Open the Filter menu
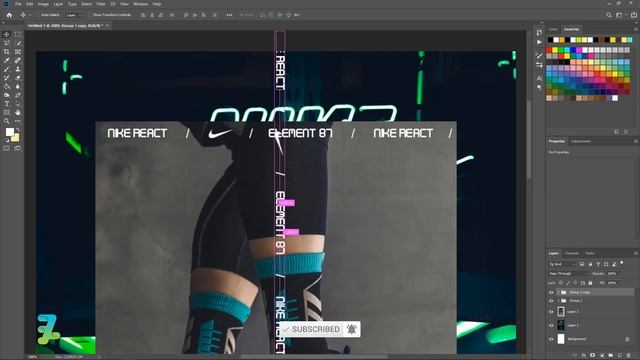 coord(101,4)
